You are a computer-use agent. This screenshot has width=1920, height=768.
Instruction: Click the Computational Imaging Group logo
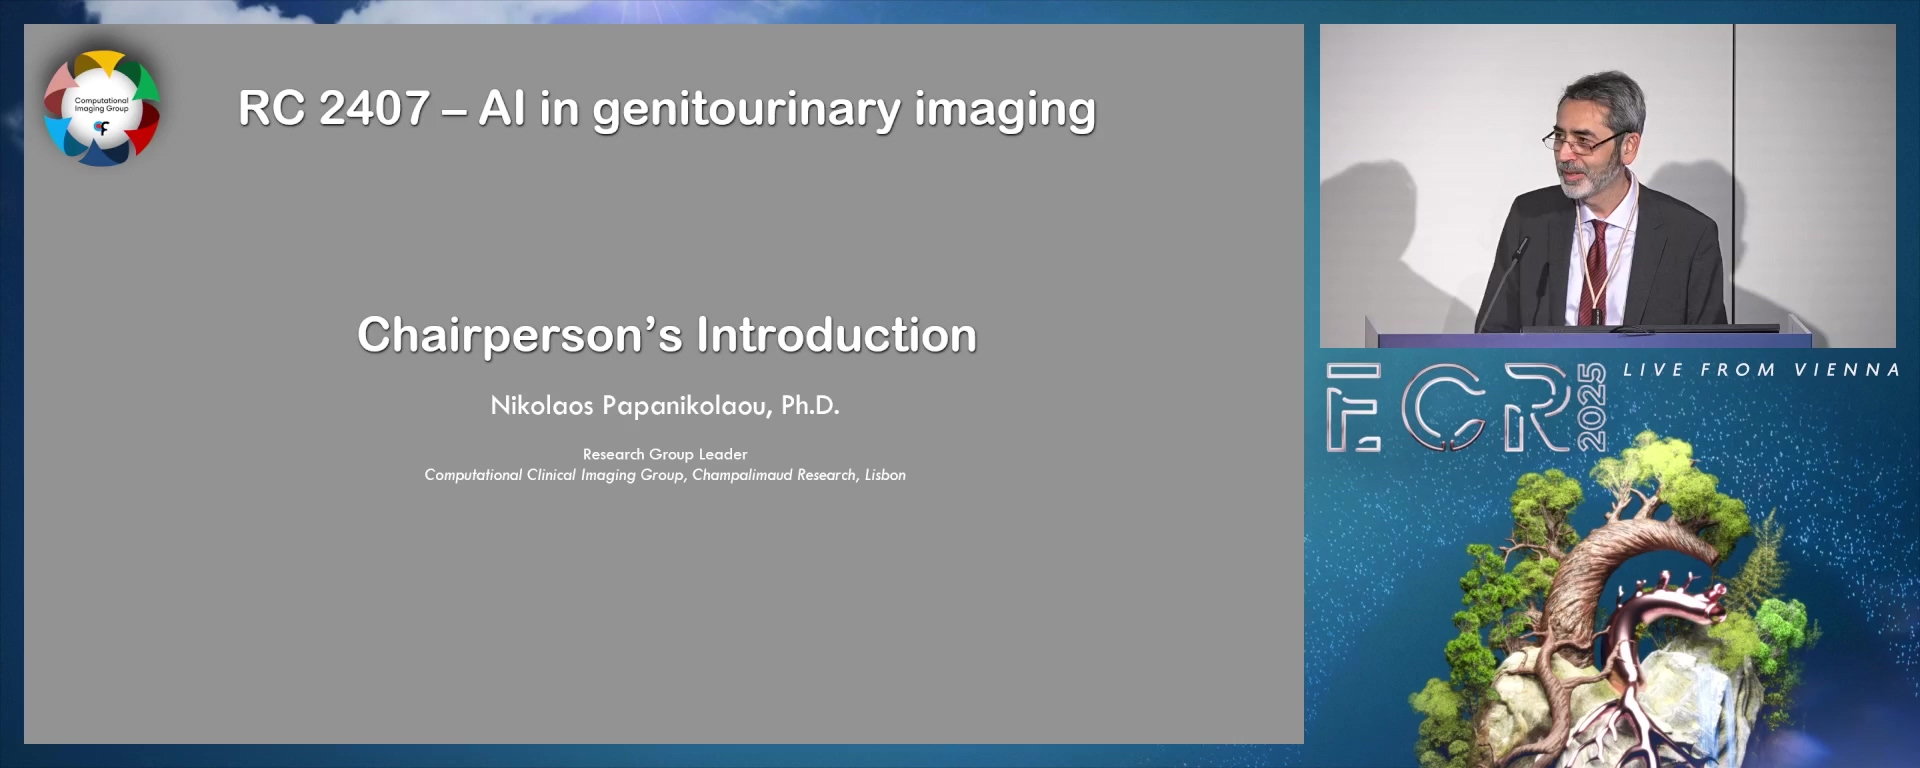tap(101, 108)
